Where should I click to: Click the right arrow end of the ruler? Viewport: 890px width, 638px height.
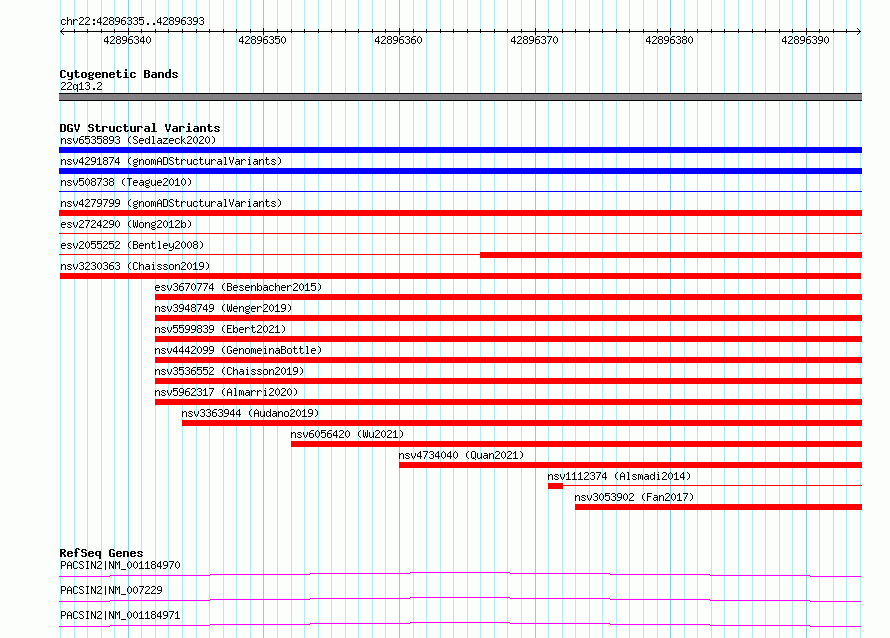pos(859,31)
